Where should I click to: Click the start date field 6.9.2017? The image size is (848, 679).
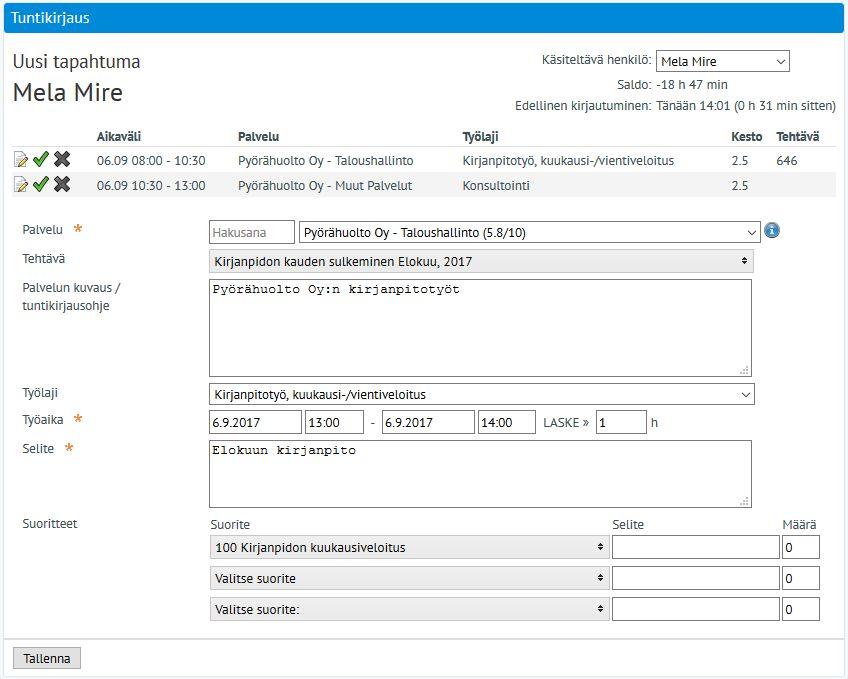[255, 422]
